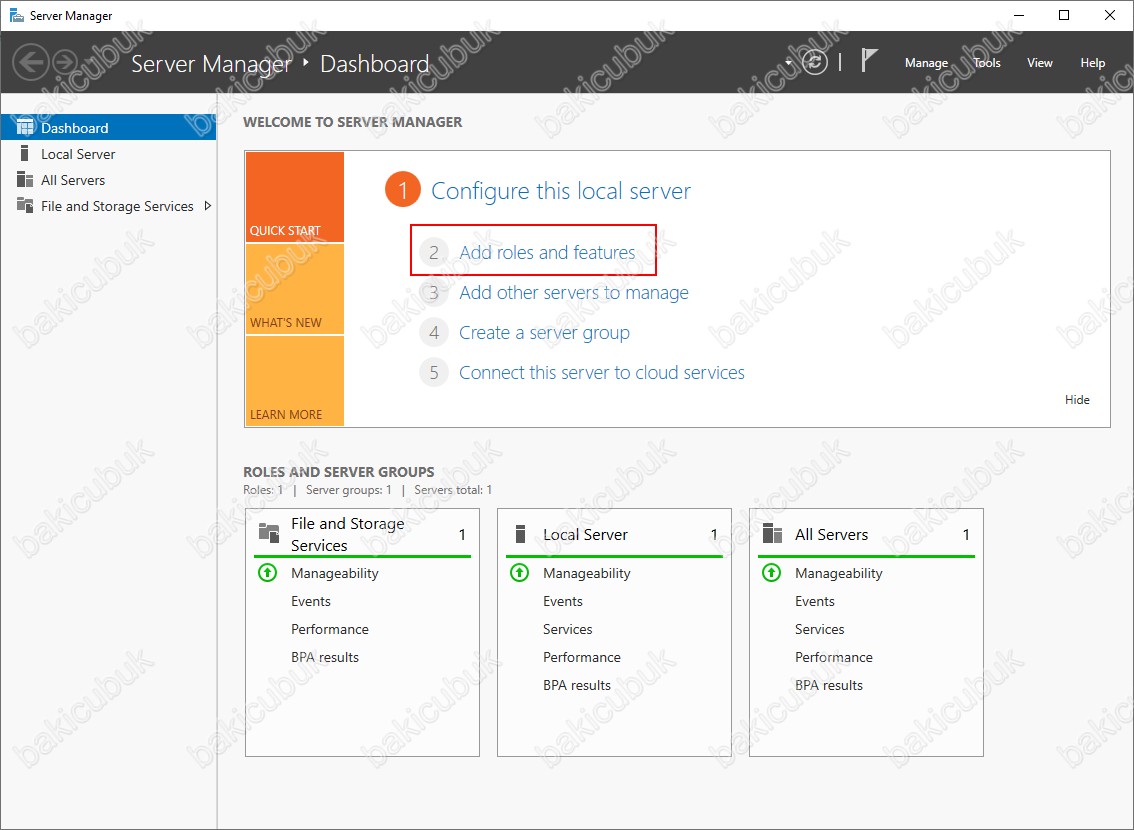This screenshot has width=1134, height=830.
Task: Click Server Manager title bar app icon
Action: (x=16, y=15)
